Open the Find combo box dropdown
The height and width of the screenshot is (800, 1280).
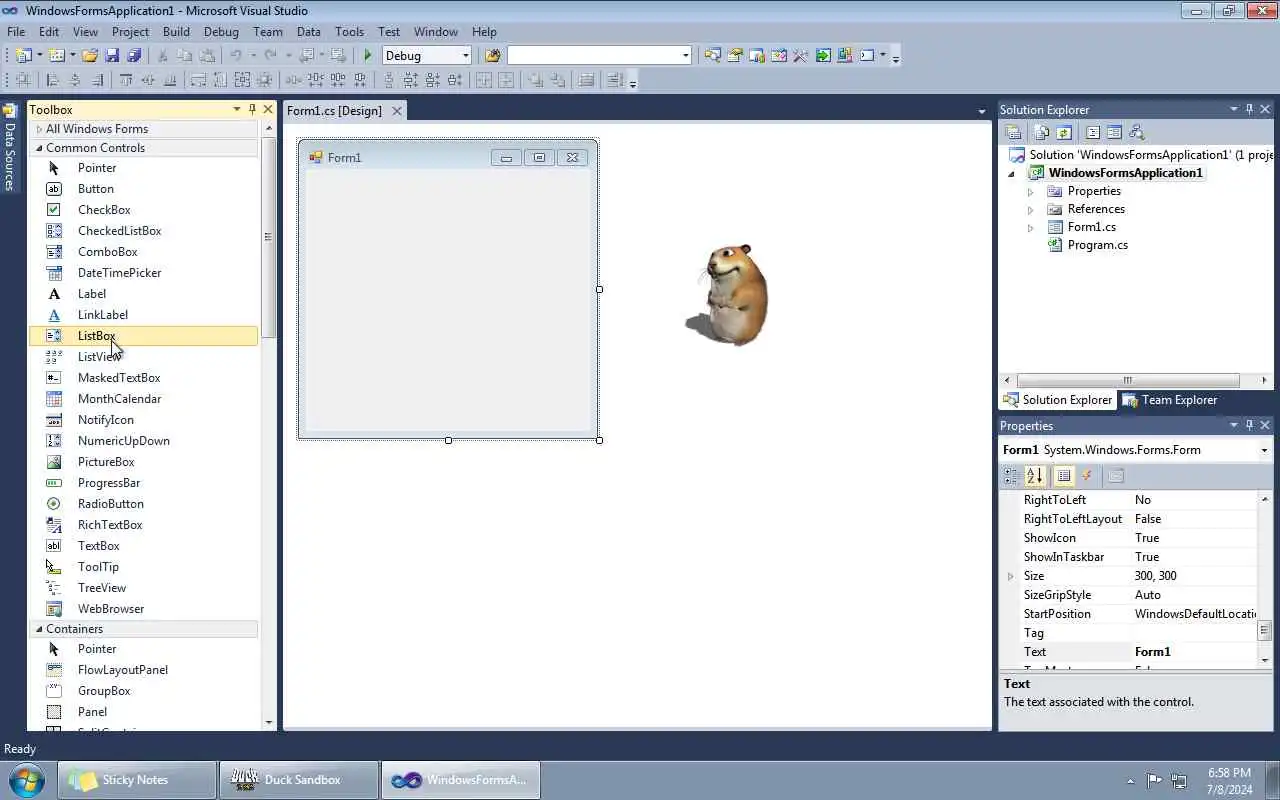[x=685, y=56]
